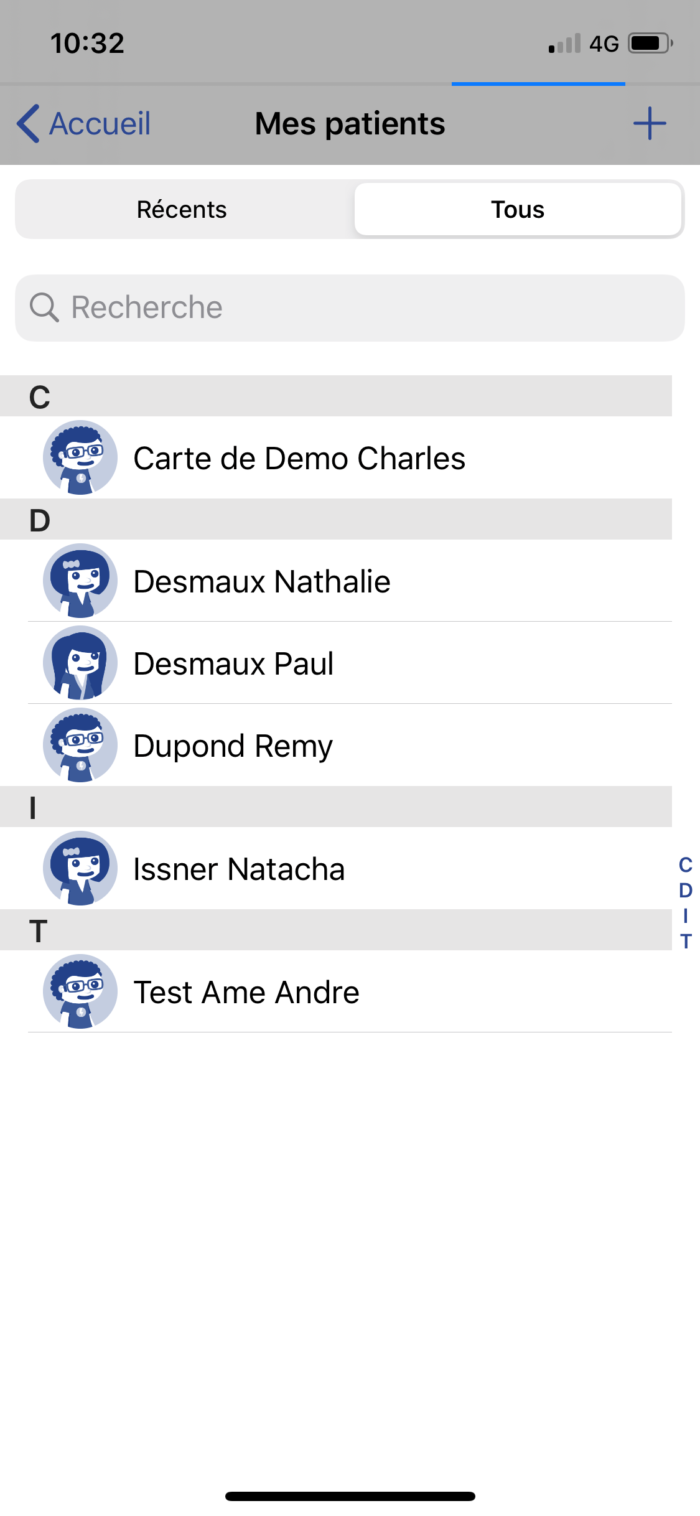Tap Test Ame Andre's avatar icon
Image resolution: width=700 pixels, height=1516 pixels.
point(80,991)
